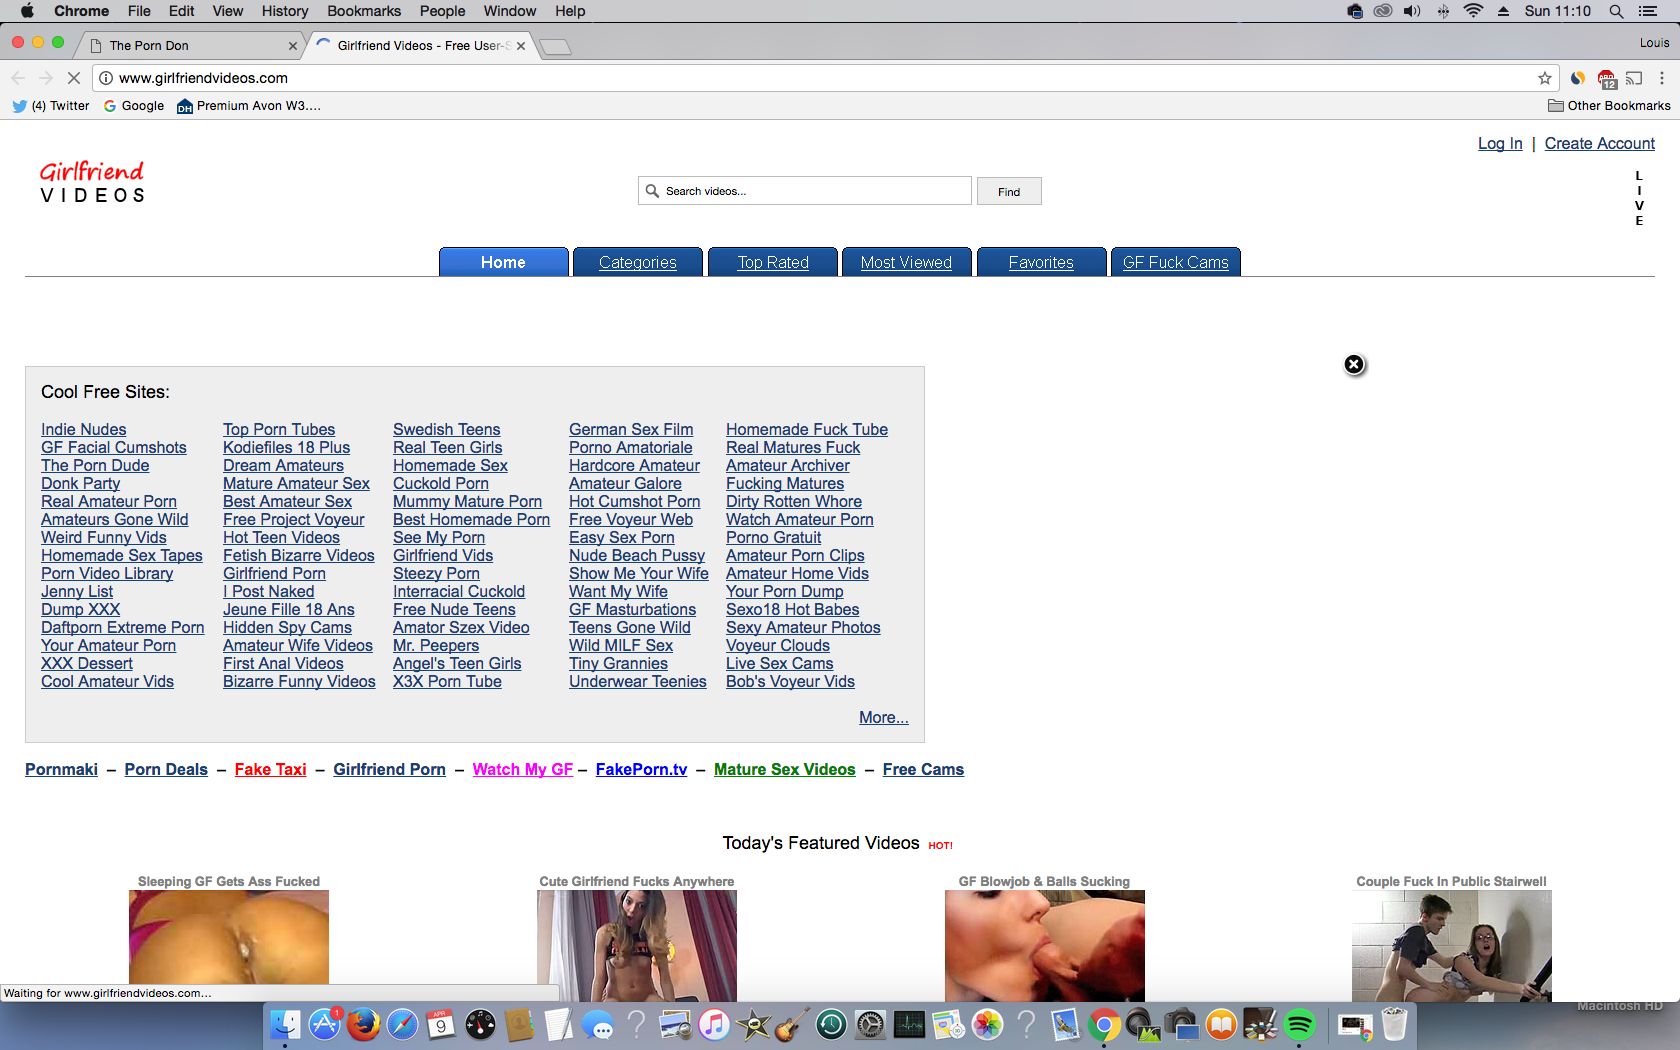Open Photos app from the dock
This screenshot has width=1680, height=1050.
(987, 1025)
